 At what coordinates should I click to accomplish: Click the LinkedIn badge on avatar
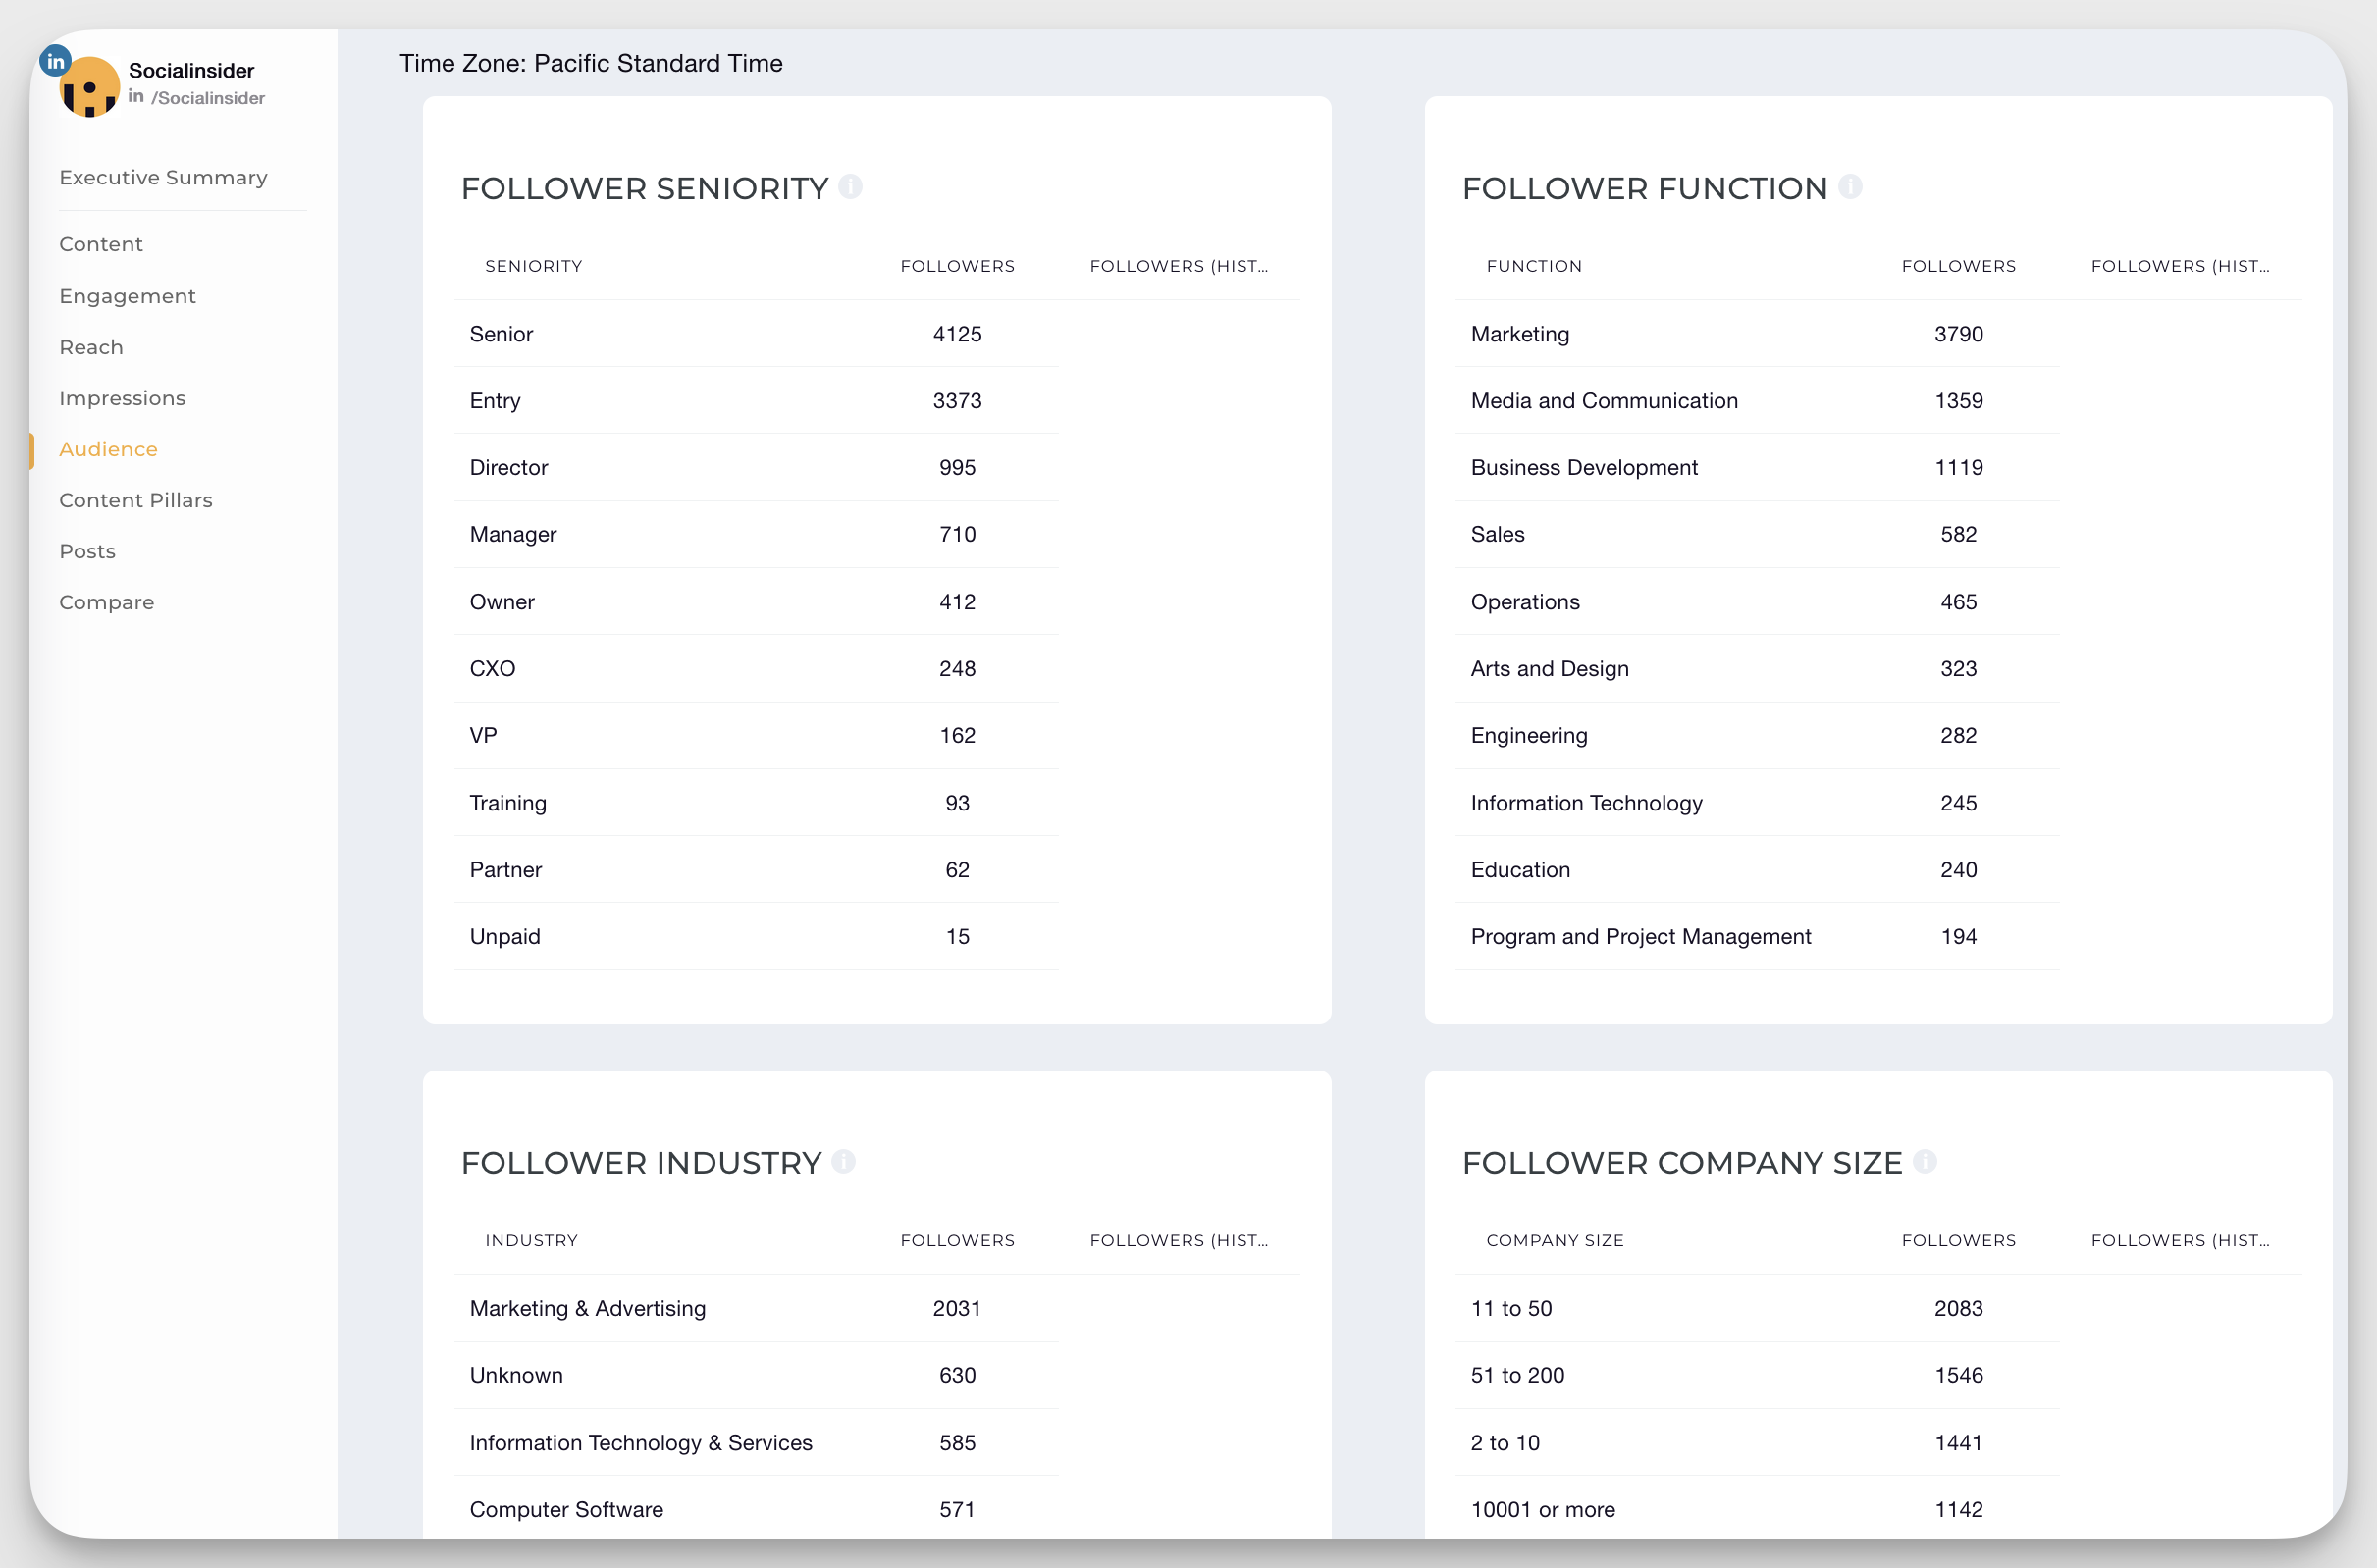click(55, 61)
